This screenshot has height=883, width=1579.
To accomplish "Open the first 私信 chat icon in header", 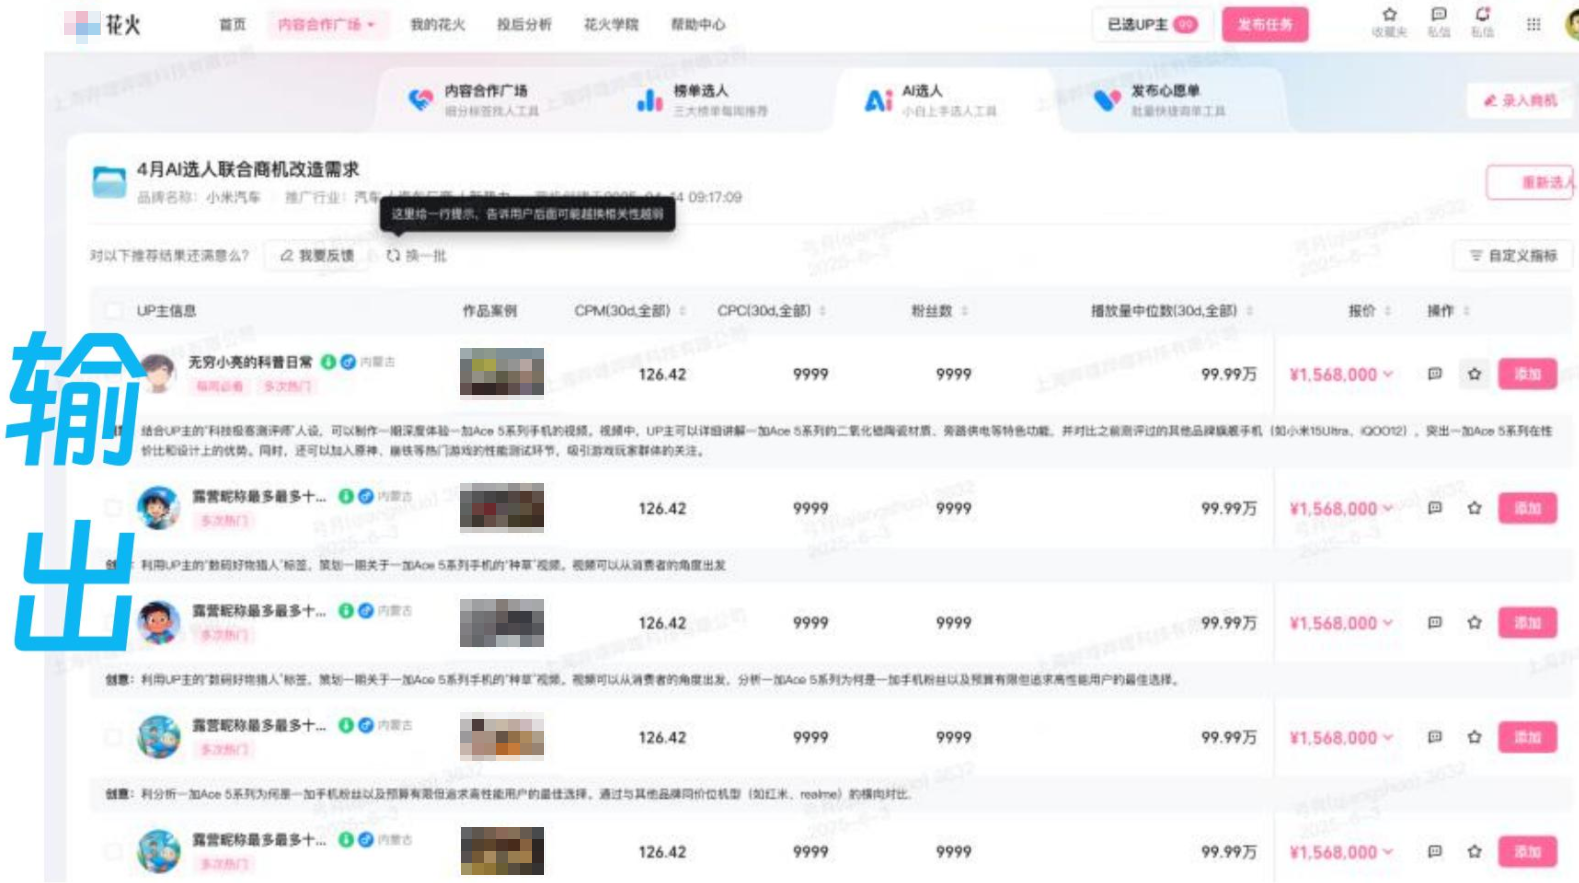I will coord(1438,14).
